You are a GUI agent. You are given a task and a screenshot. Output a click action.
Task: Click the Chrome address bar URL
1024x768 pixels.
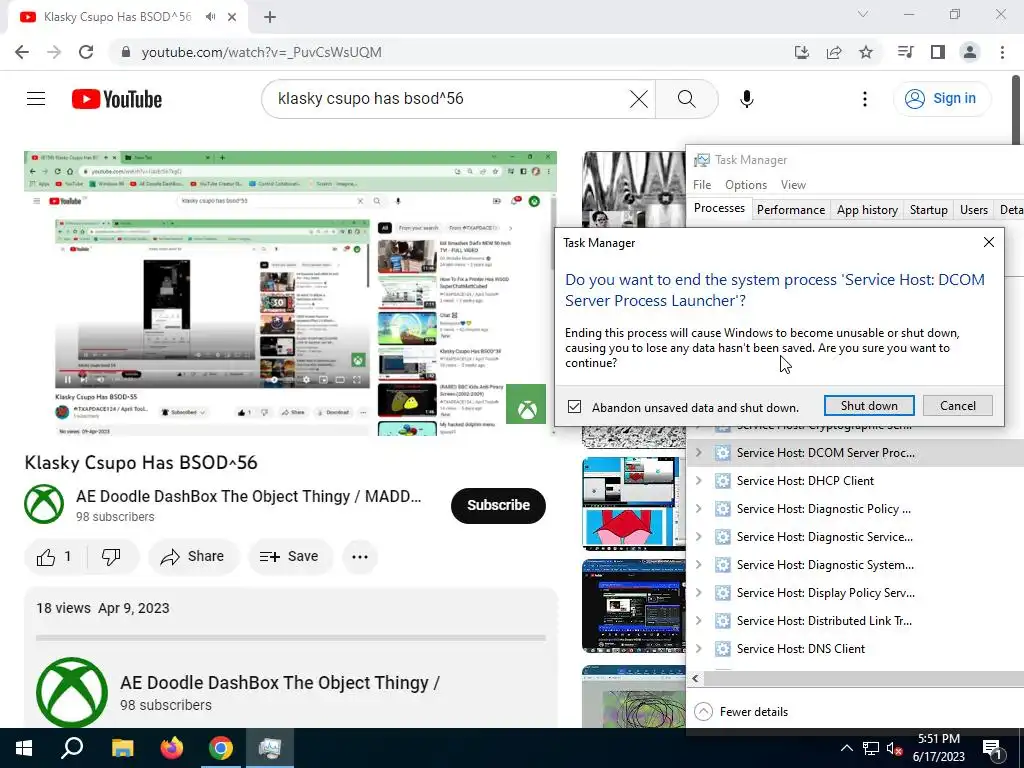(261, 52)
